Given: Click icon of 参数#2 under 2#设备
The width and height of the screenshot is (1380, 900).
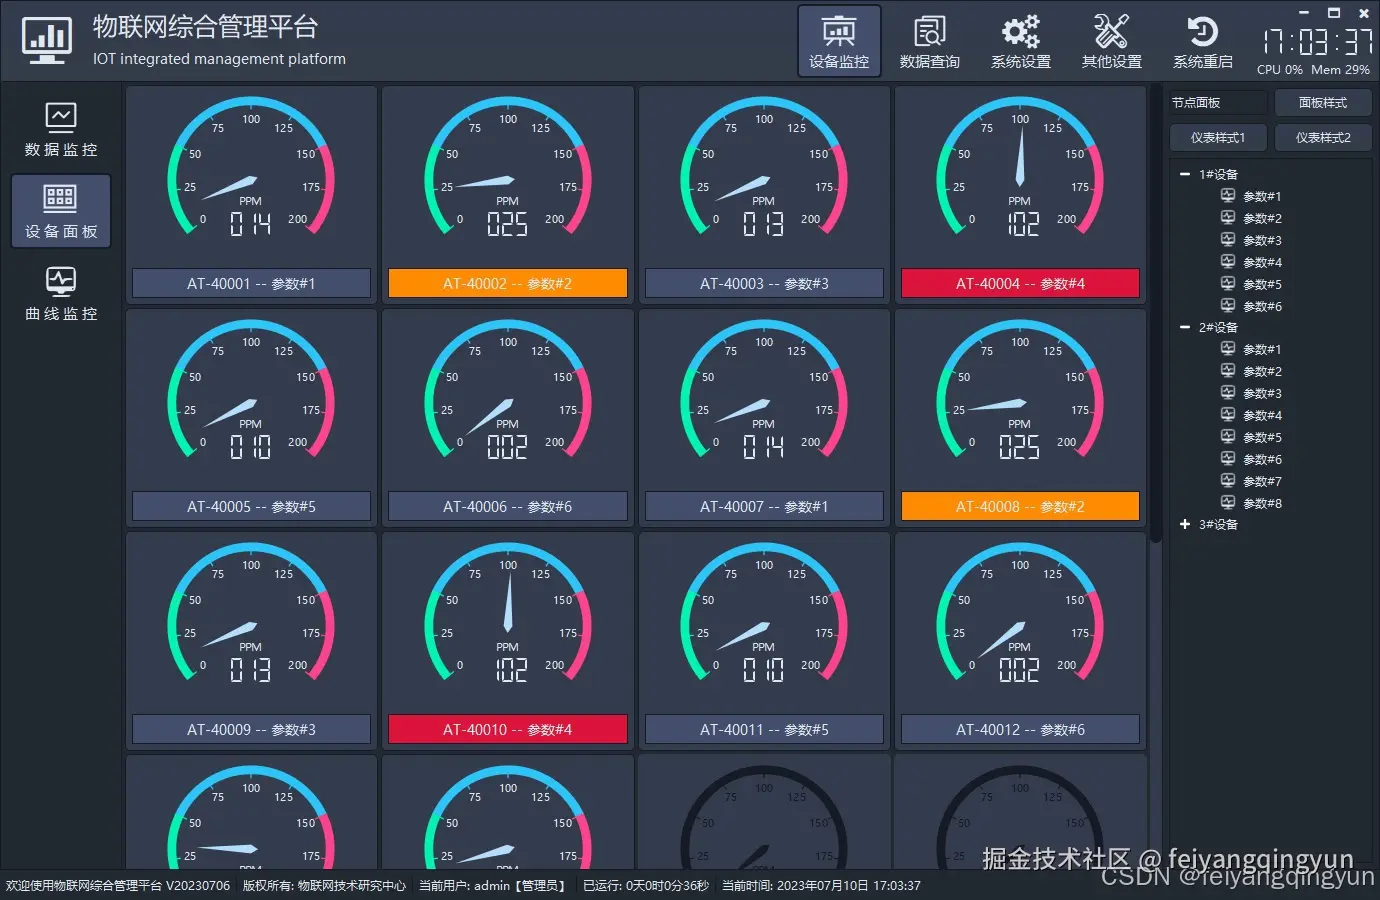Looking at the screenshot, I should click(x=1228, y=371).
